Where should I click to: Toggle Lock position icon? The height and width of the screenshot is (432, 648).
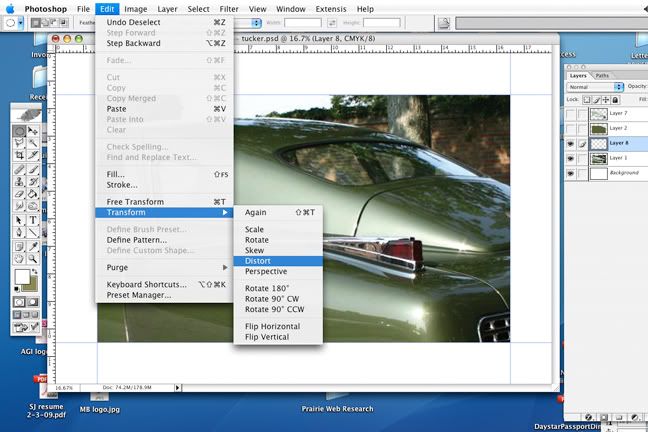pos(606,100)
